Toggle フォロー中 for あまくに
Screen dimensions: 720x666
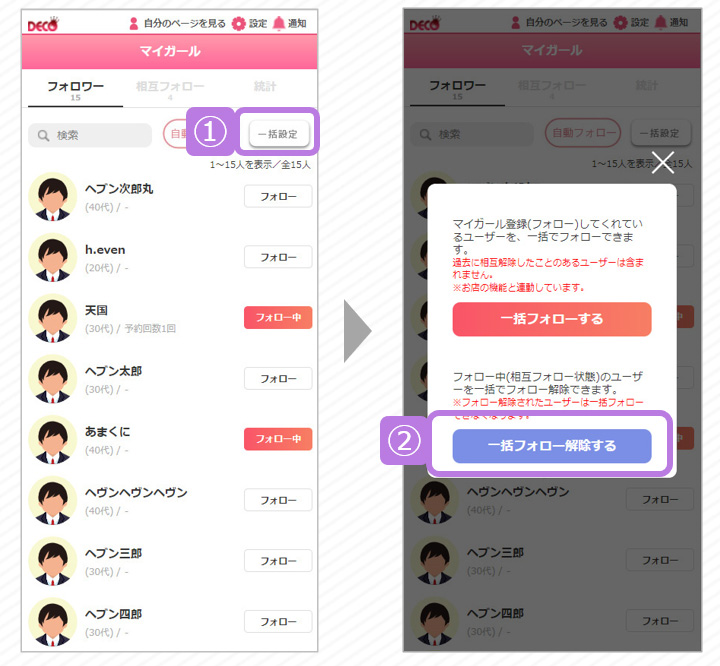(x=278, y=439)
